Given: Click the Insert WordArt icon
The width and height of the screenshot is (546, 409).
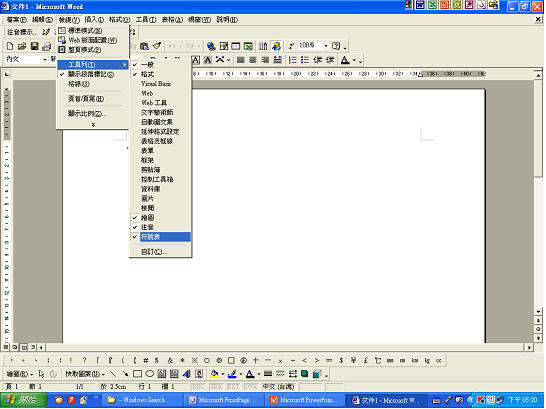Looking at the screenshot, I should (186, 374).
